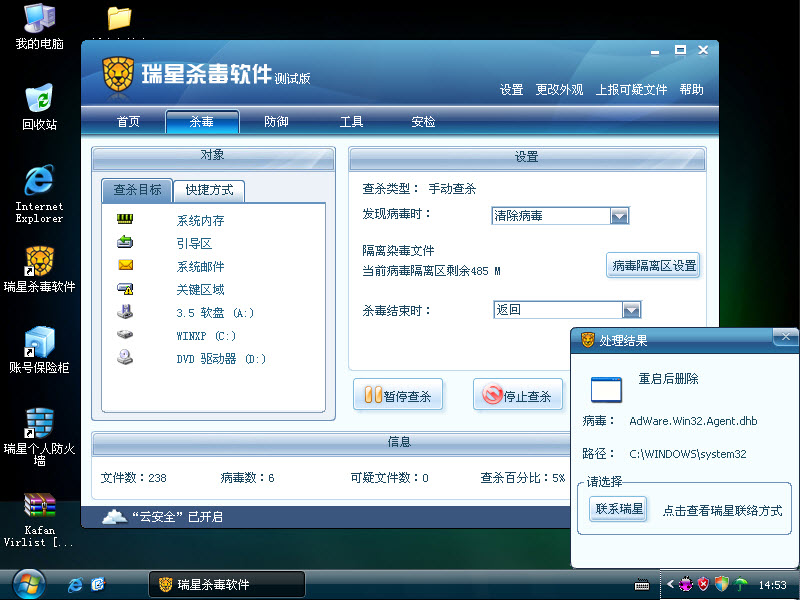This screenshot has width=800, height=600.
Task: Click the cloud security icon in status bar
Action: 115,517
